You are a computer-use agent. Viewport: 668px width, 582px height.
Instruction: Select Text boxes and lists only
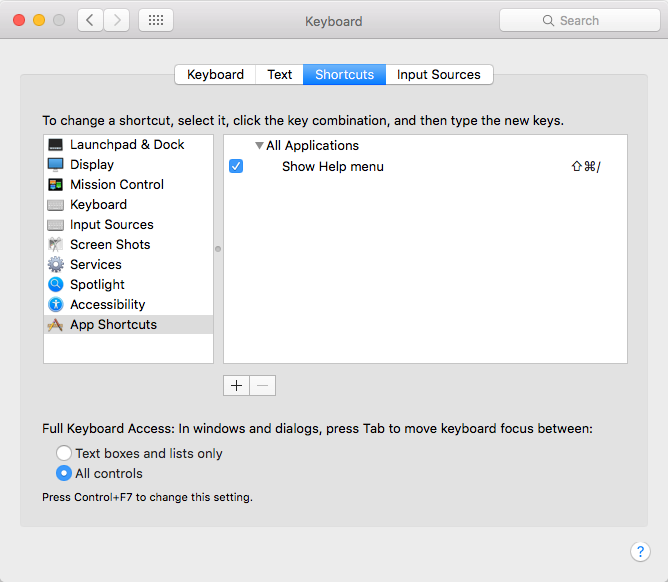(x=64, y=453)
